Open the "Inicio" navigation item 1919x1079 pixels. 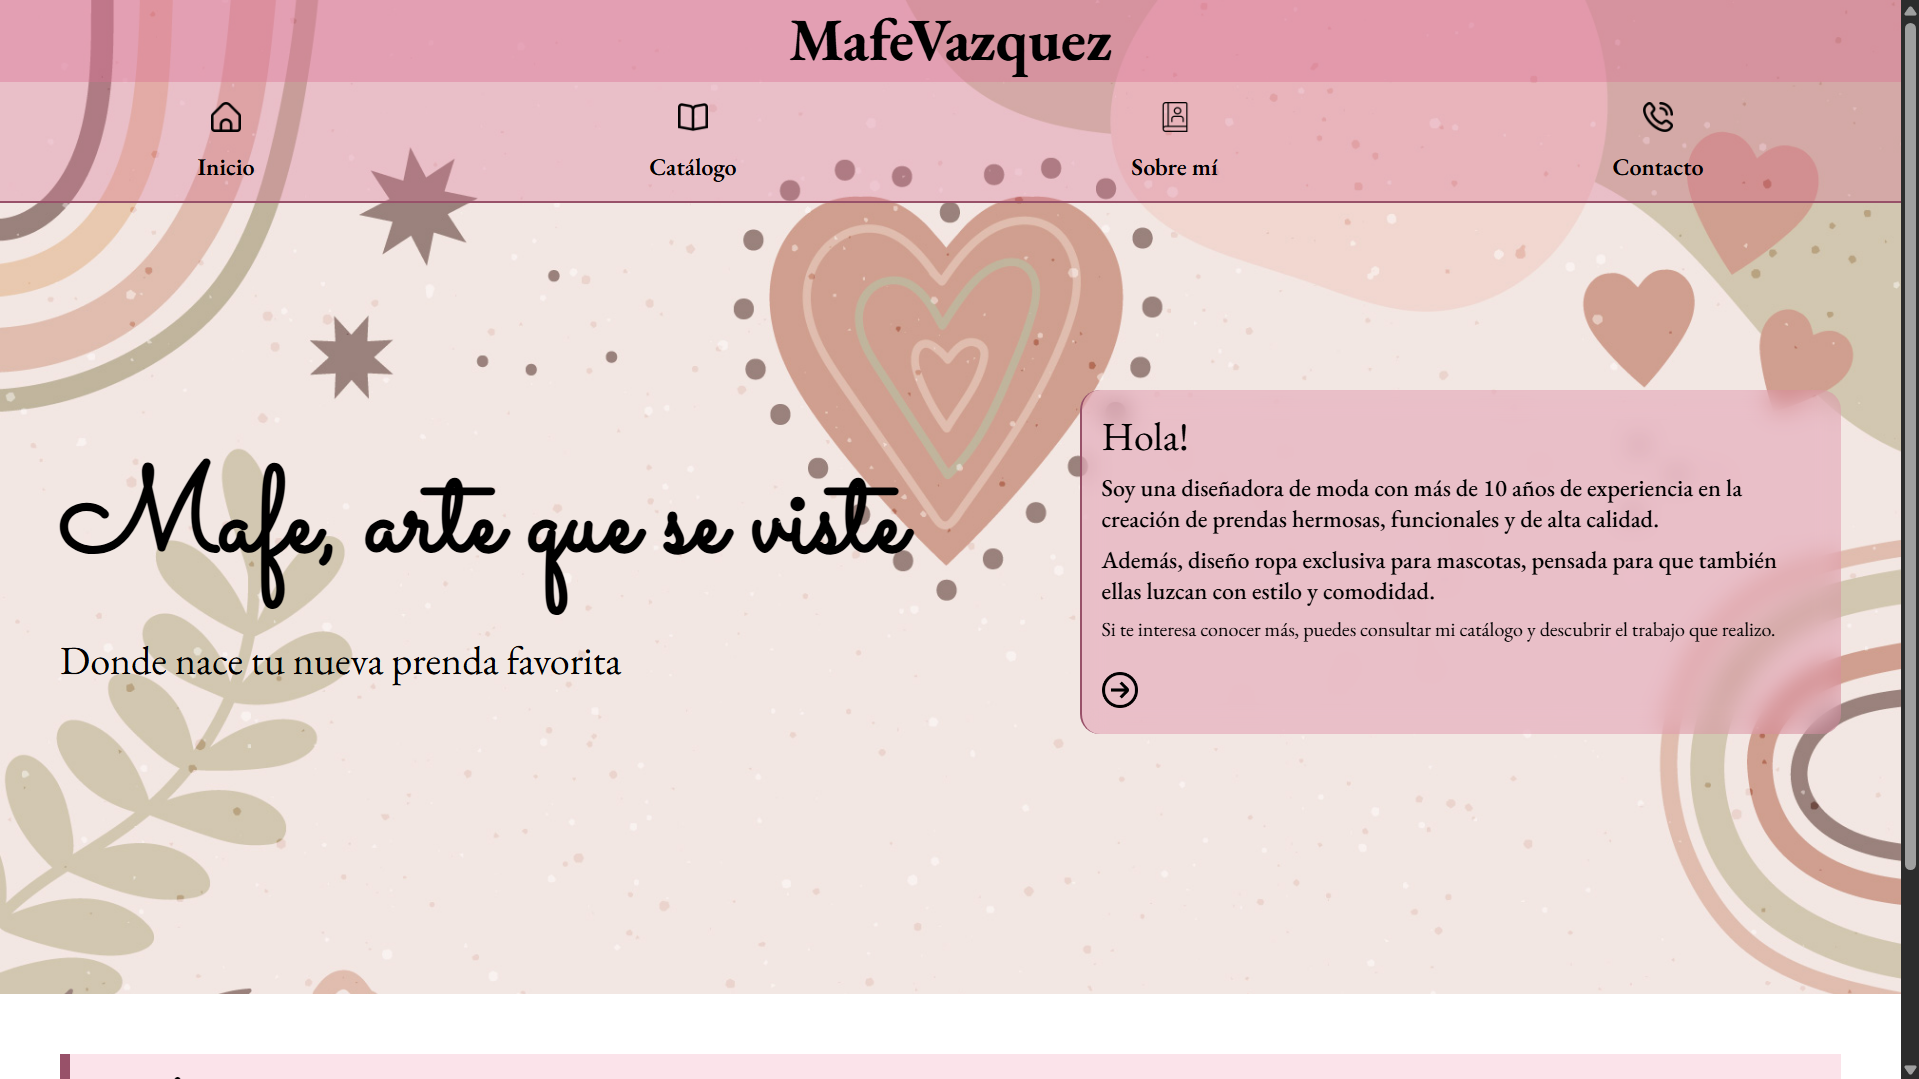225,167
